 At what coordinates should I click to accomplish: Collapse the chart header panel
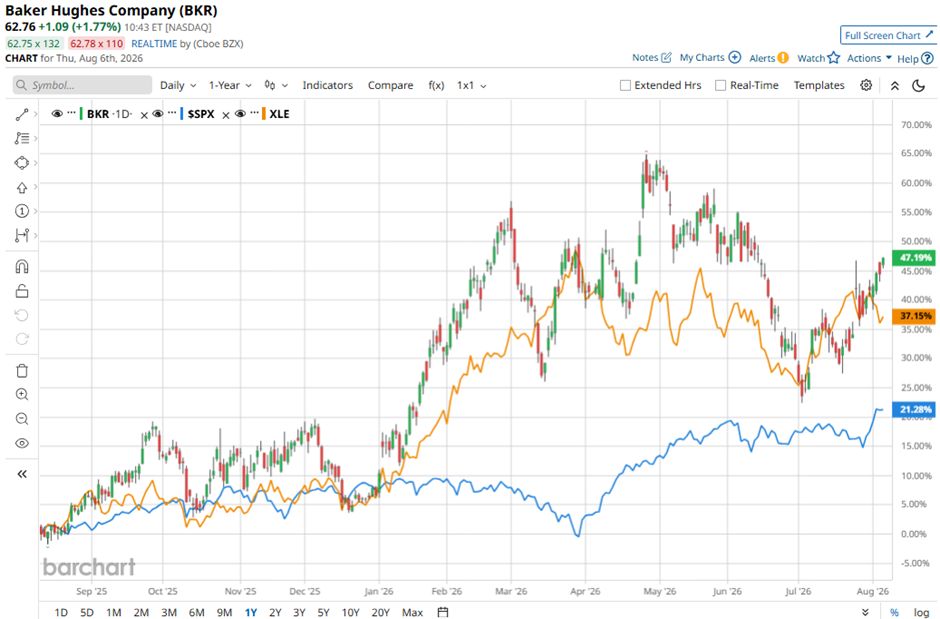(x=894, y=86)
